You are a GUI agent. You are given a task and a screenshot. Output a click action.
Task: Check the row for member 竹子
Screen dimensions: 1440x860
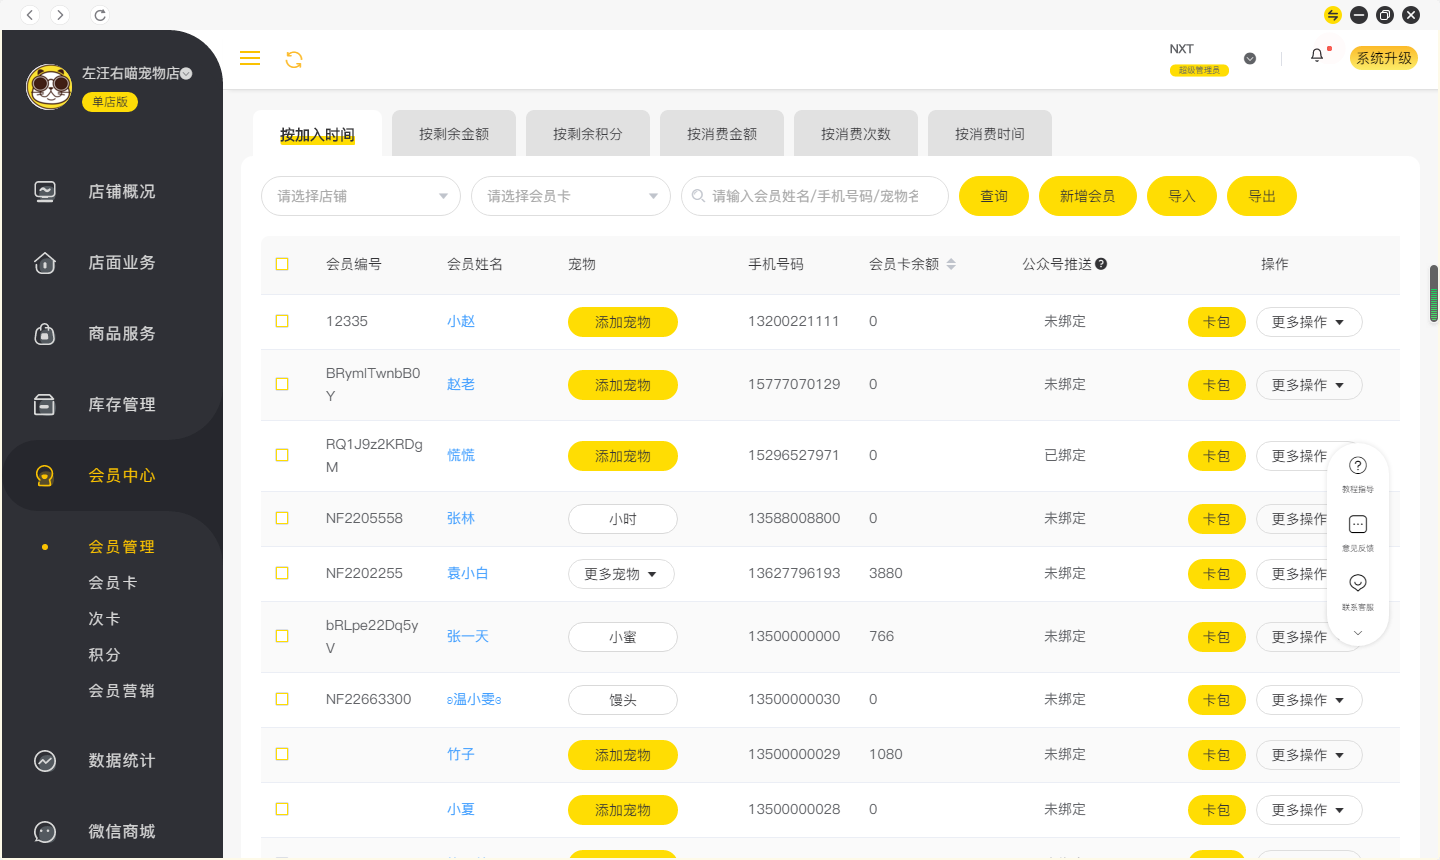282,754
